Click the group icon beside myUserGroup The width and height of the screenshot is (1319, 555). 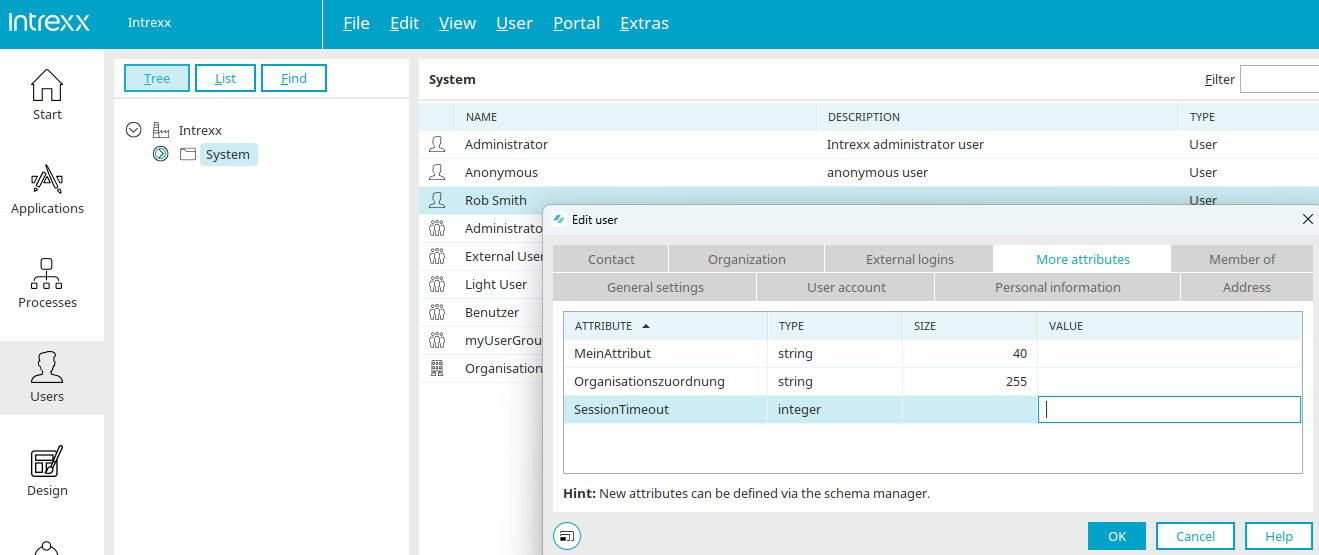(x=437, y=340)
